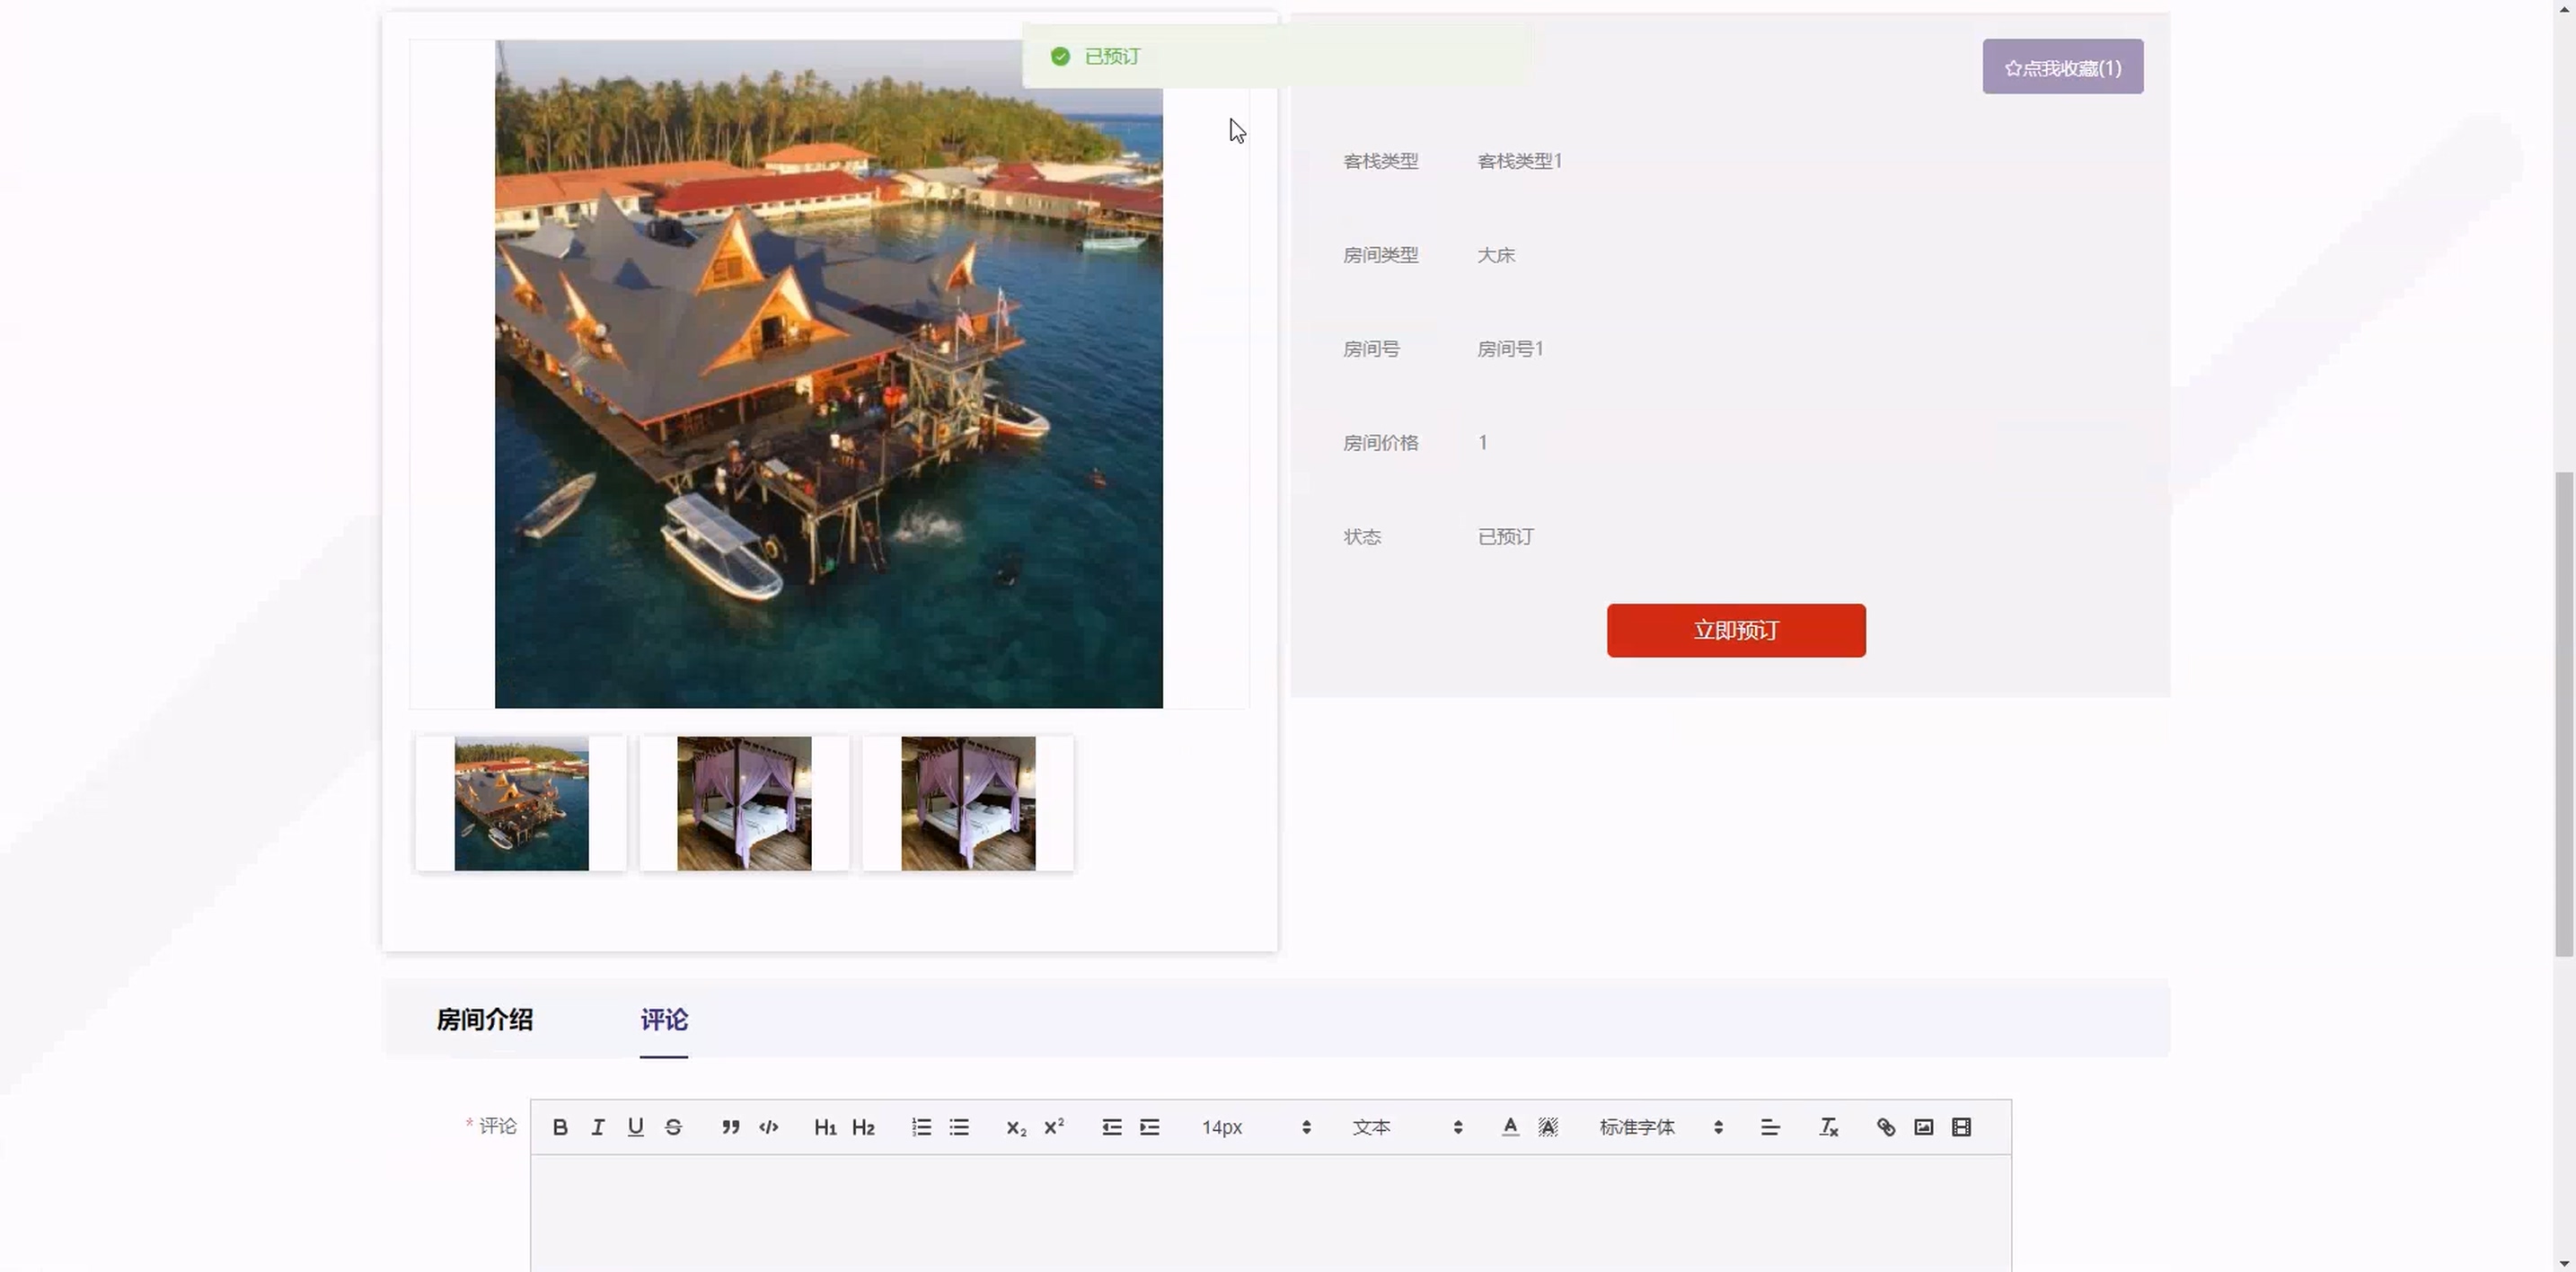Apply superscript formatting

pyautogui.click(x=1054, y=1127)
